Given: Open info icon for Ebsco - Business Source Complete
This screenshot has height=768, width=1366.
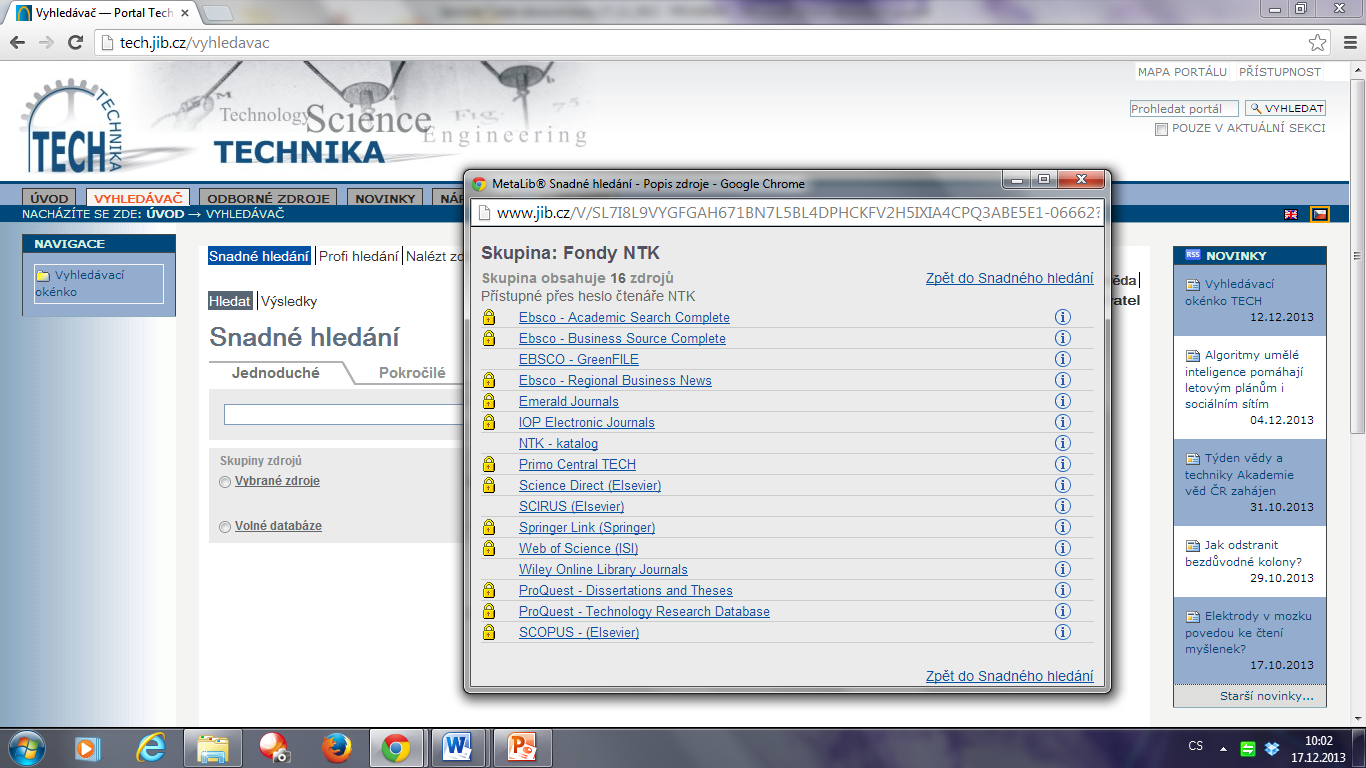Looking at the screenshot, I should pyautogui.click(x=1062, y=338).
